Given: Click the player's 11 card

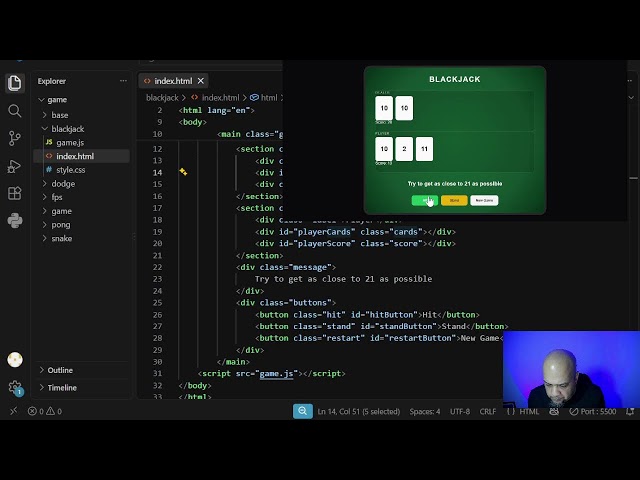Looking at the screenshot, I should click(x=424, y=149).
